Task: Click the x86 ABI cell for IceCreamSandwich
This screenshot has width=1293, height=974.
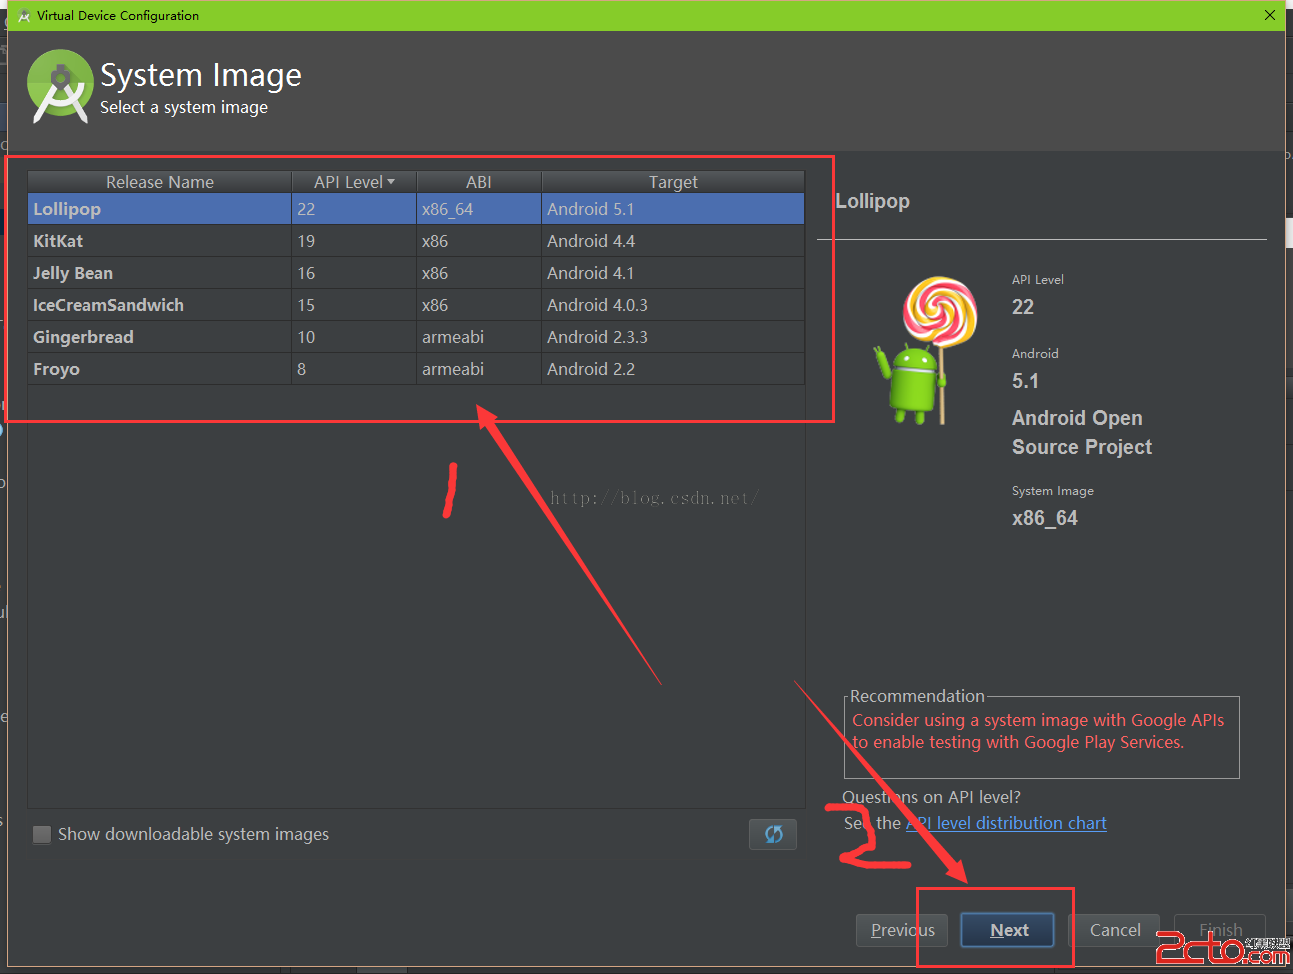Action: tap(479, 305)
